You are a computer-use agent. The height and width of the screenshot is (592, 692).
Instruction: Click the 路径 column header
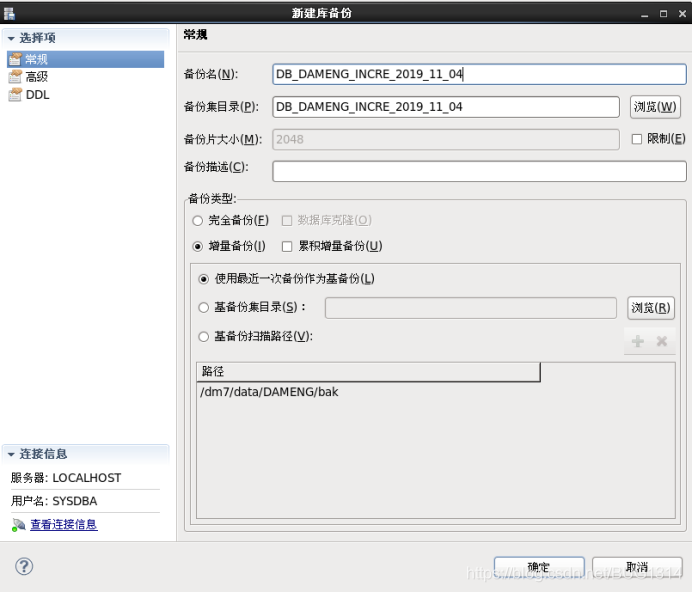click(x=369, y=372)
